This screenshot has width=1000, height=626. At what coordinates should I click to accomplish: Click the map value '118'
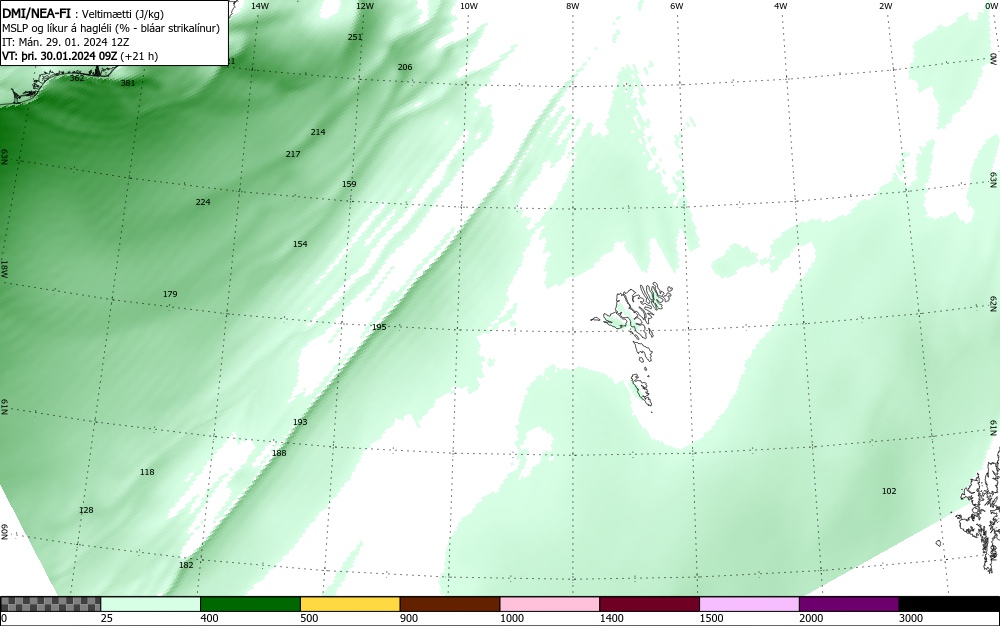tap(147, 472)
